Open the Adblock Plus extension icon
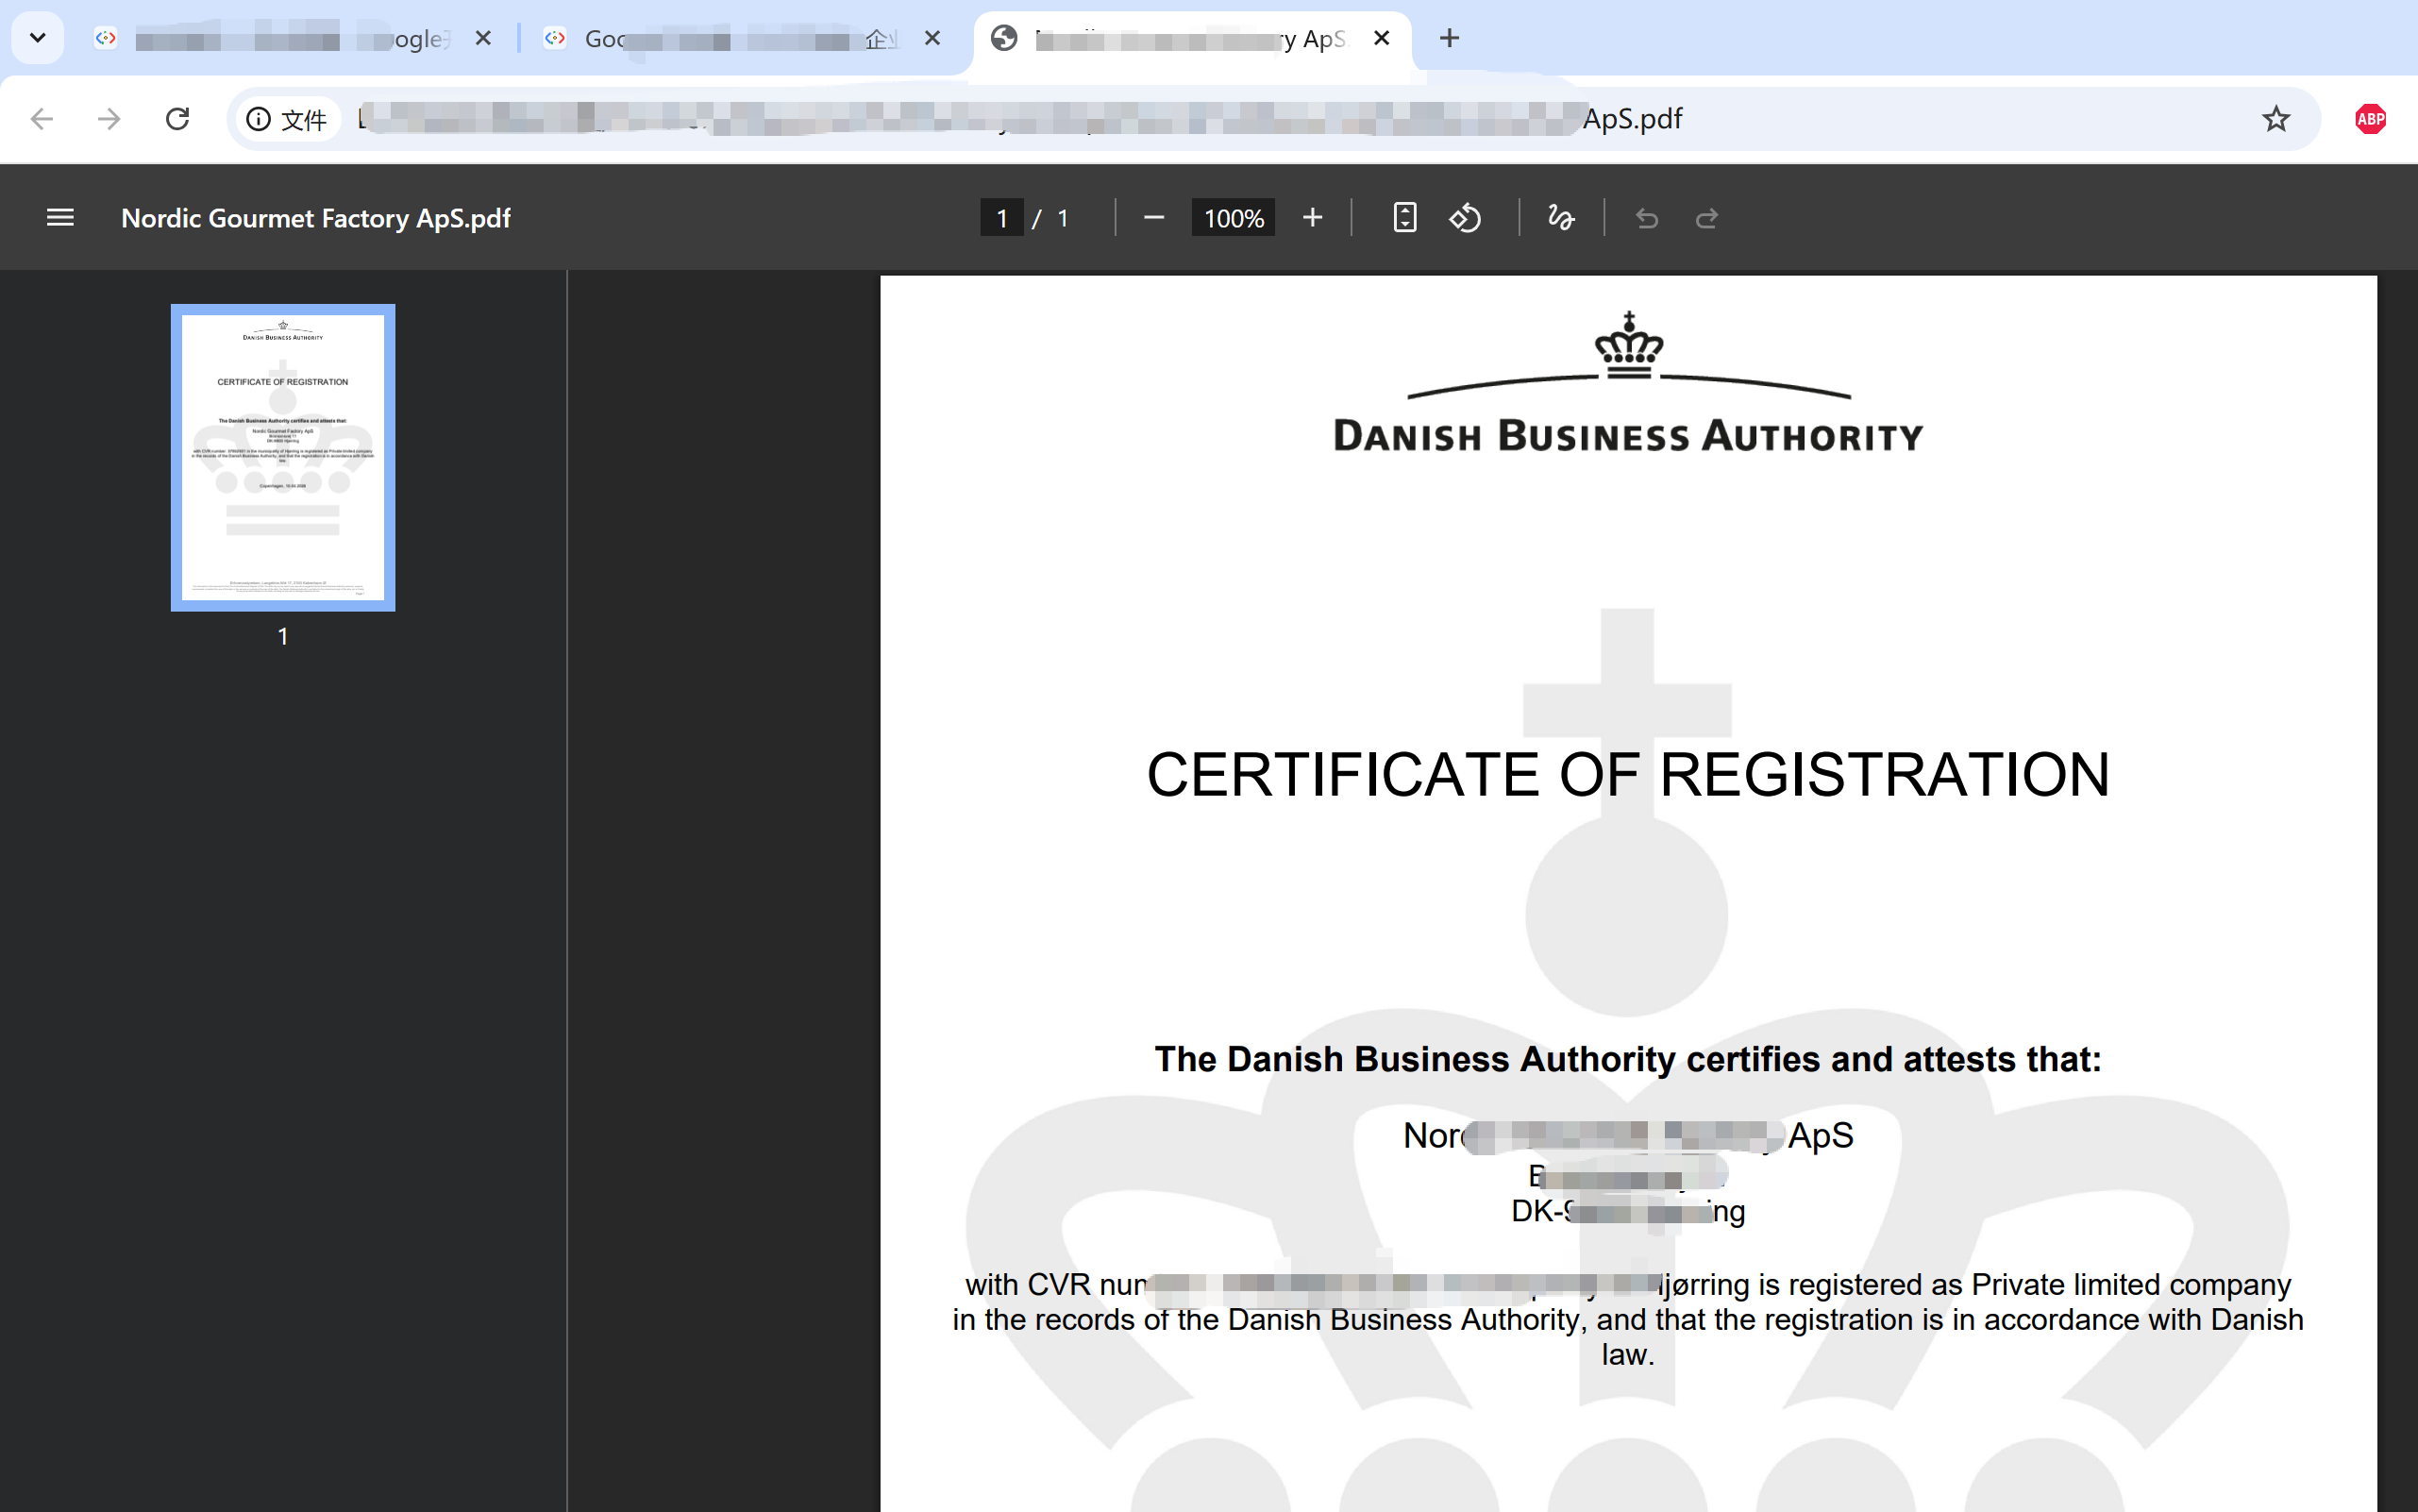This screenshot has height=1512, width=2418. pyautogui.click(x=2369, y=119)
